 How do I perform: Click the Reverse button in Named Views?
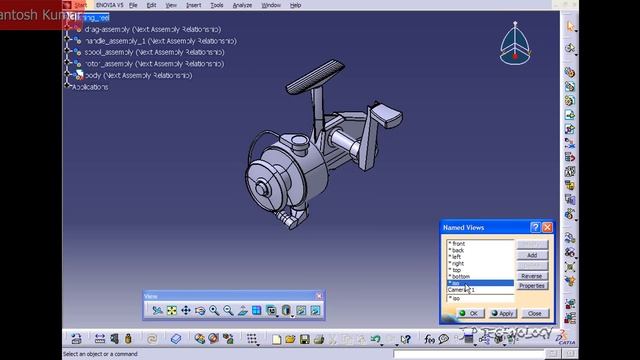click(x=532, y=276)
